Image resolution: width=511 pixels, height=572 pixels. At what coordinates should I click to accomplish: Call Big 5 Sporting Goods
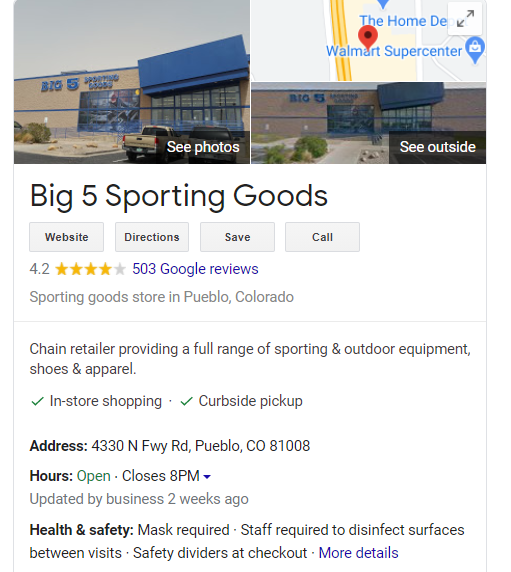(x=322, y=237)
